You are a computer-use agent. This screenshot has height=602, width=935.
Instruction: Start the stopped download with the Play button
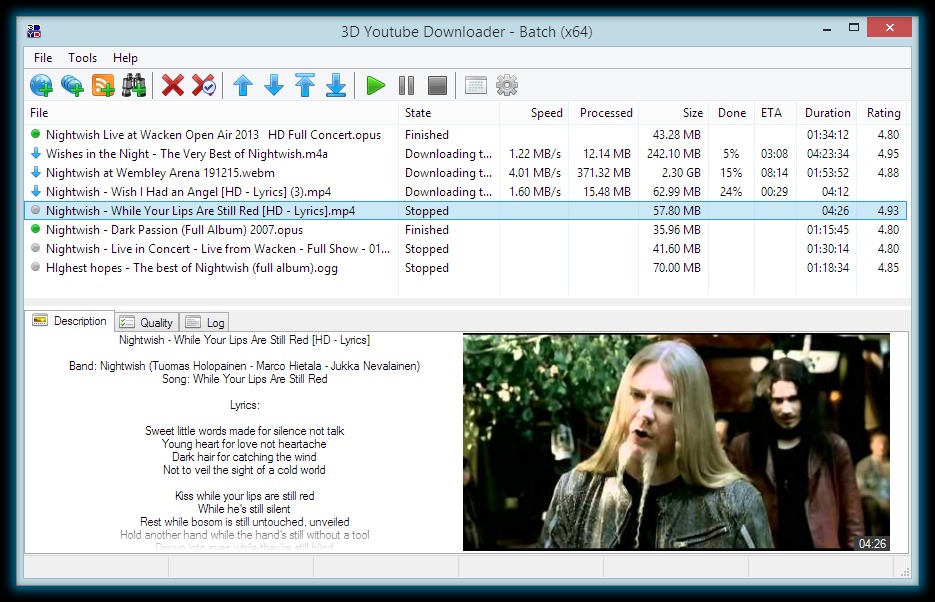(x=375, y=85)
